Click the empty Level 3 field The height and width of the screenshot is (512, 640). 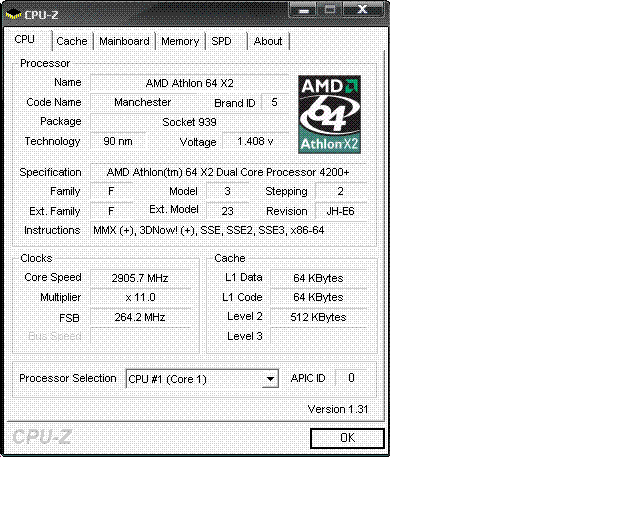[318, 336]
